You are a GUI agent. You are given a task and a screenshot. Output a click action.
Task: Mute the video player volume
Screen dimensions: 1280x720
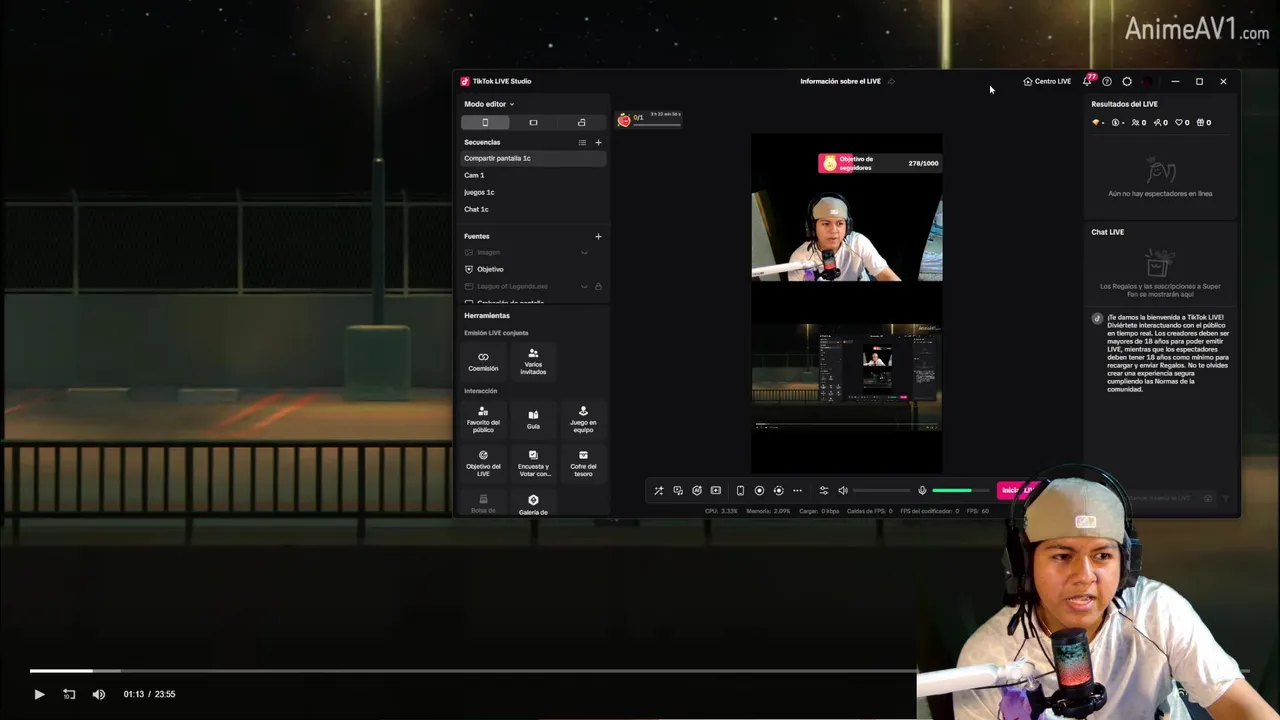click(99, 694)
